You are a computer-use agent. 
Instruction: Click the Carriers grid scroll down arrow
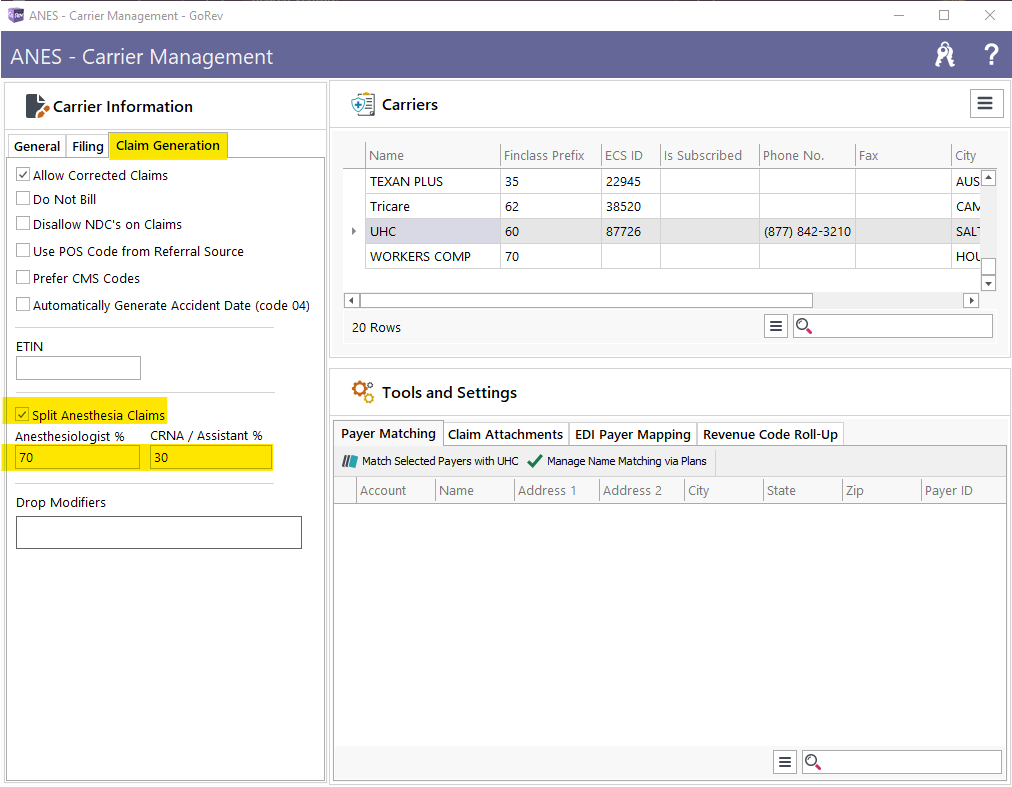tap(988, 283)
